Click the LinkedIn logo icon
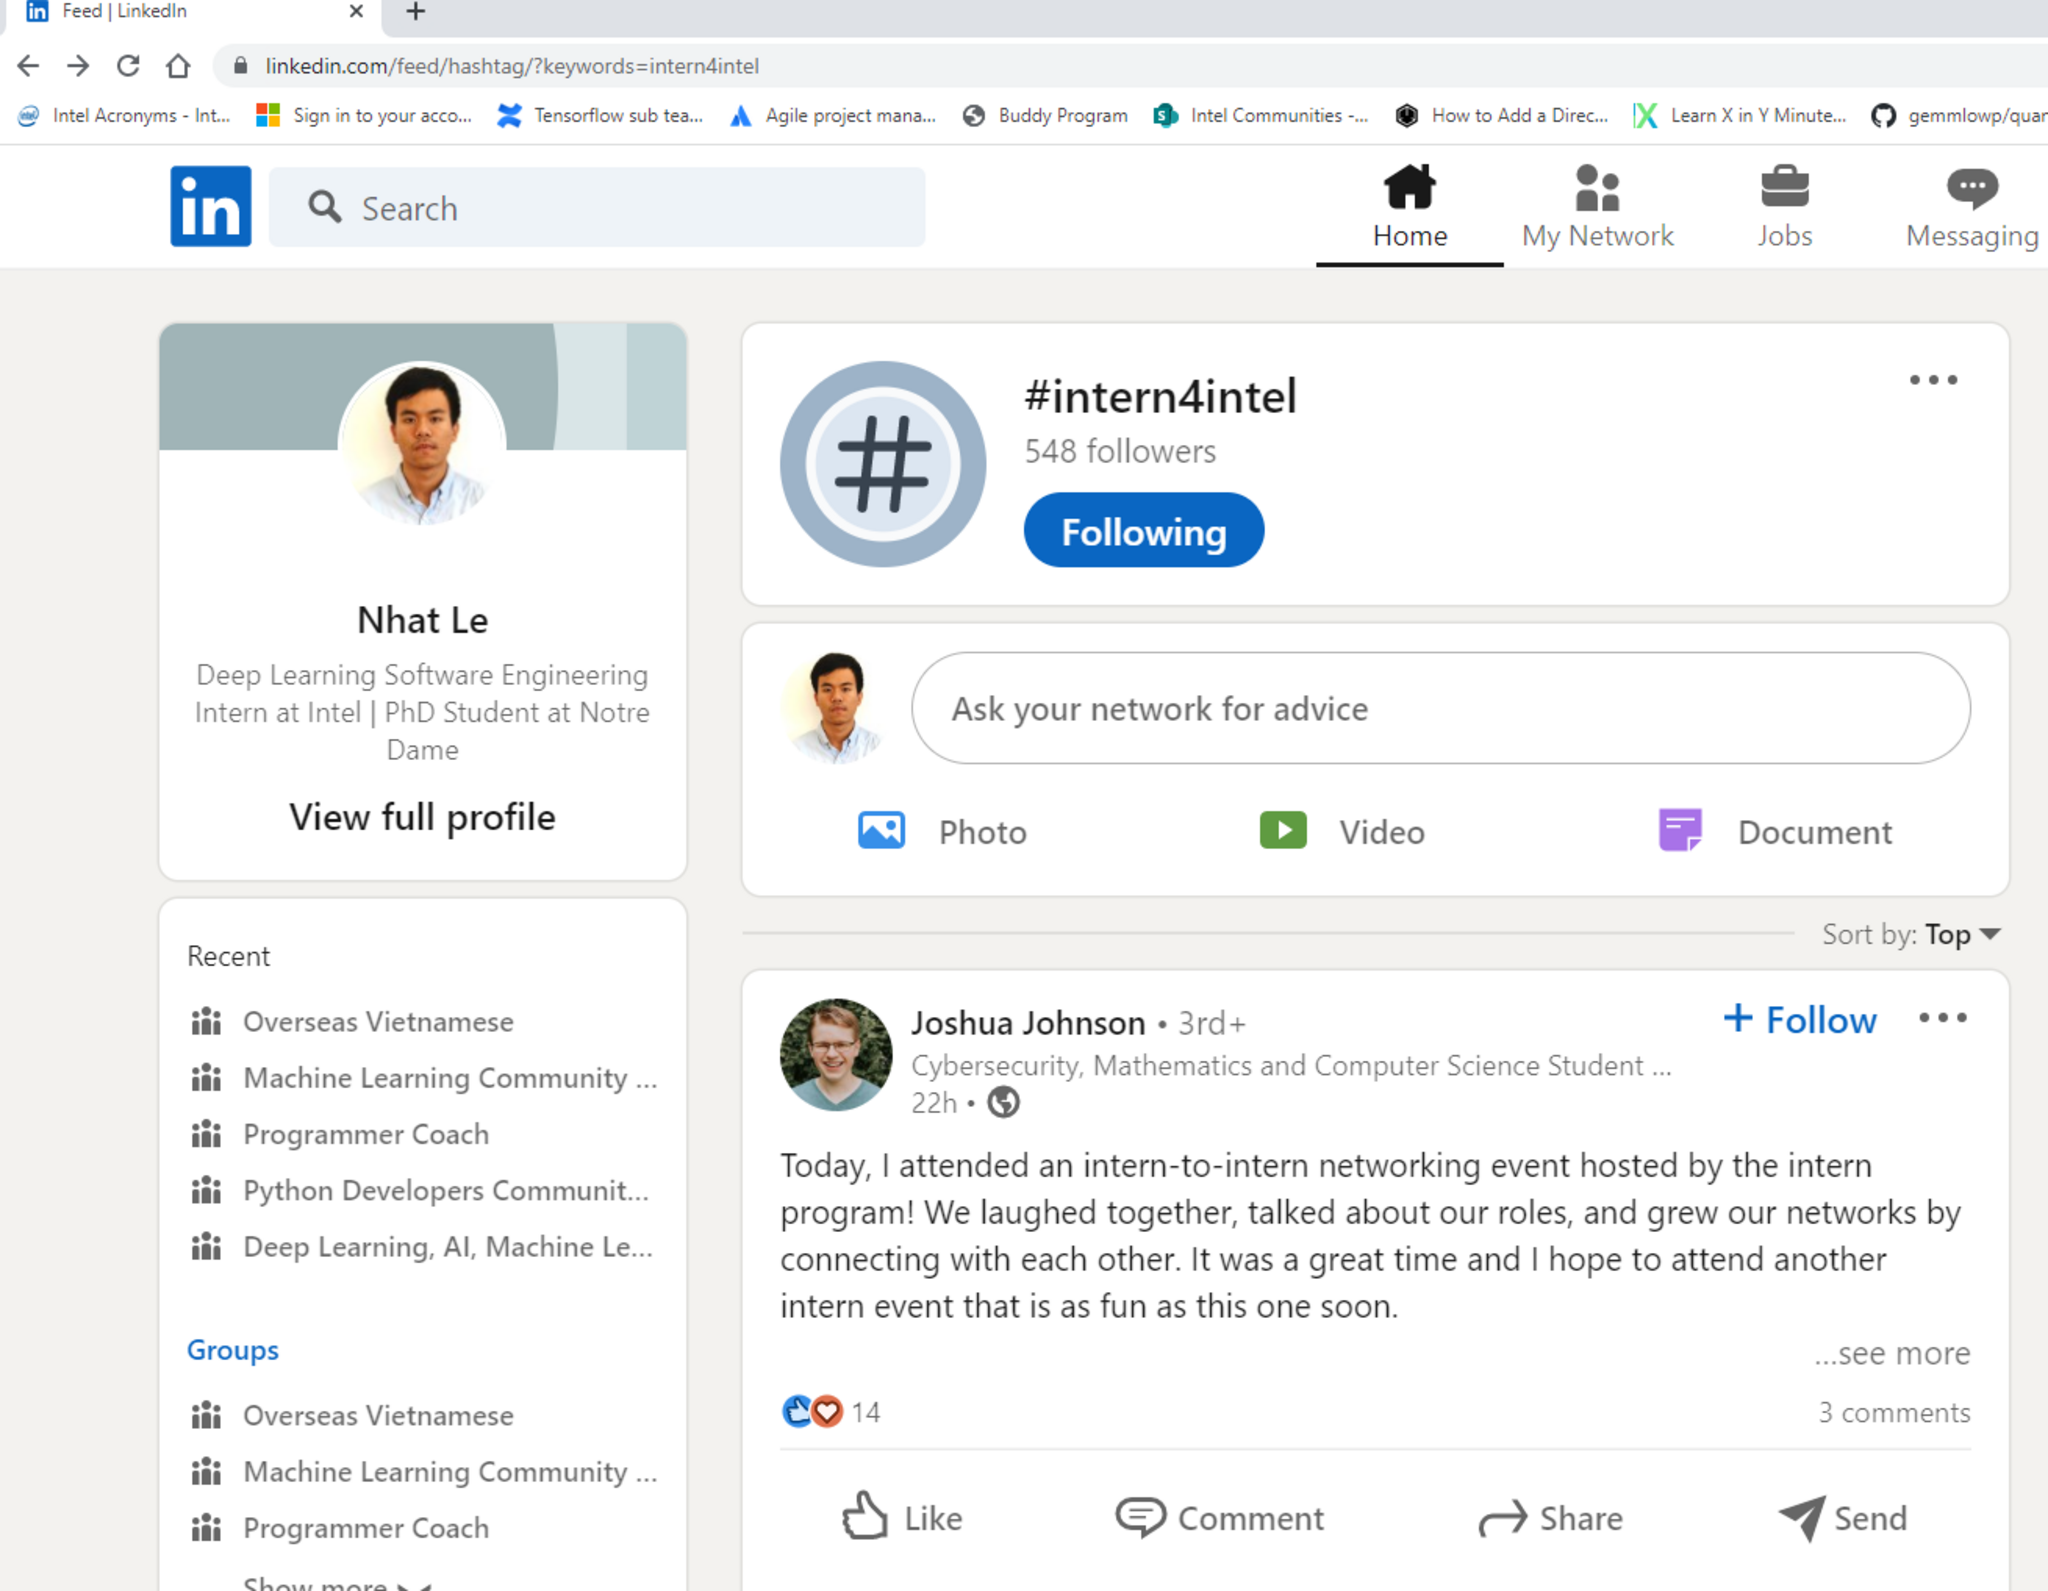 coord(210,206)
